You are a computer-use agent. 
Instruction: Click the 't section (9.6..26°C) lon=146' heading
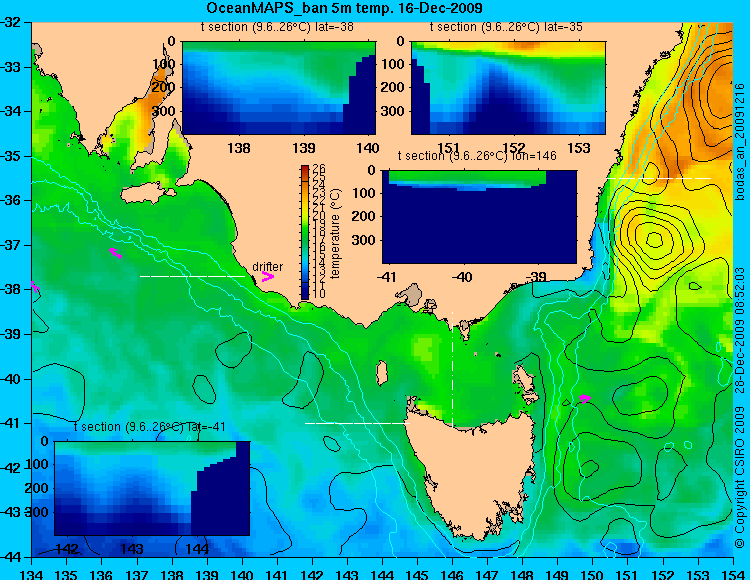click(477, 155)
